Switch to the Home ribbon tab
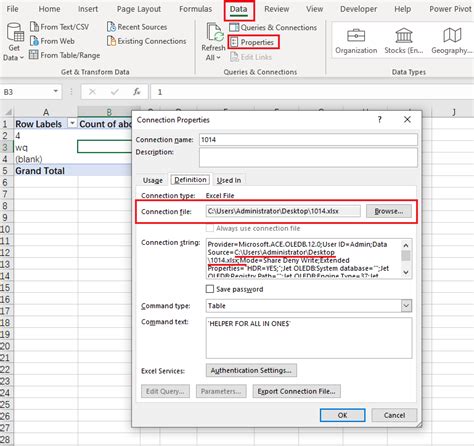The image size is (474, 446). coord(49,9)
